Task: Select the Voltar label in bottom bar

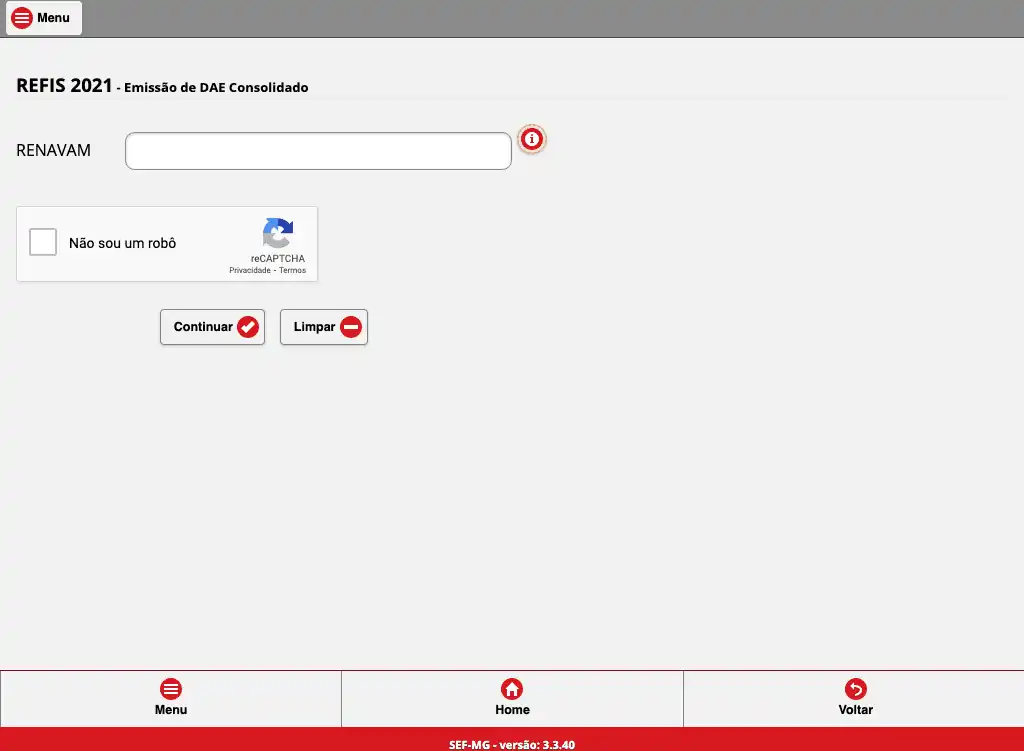Action: tap(855, 710)
